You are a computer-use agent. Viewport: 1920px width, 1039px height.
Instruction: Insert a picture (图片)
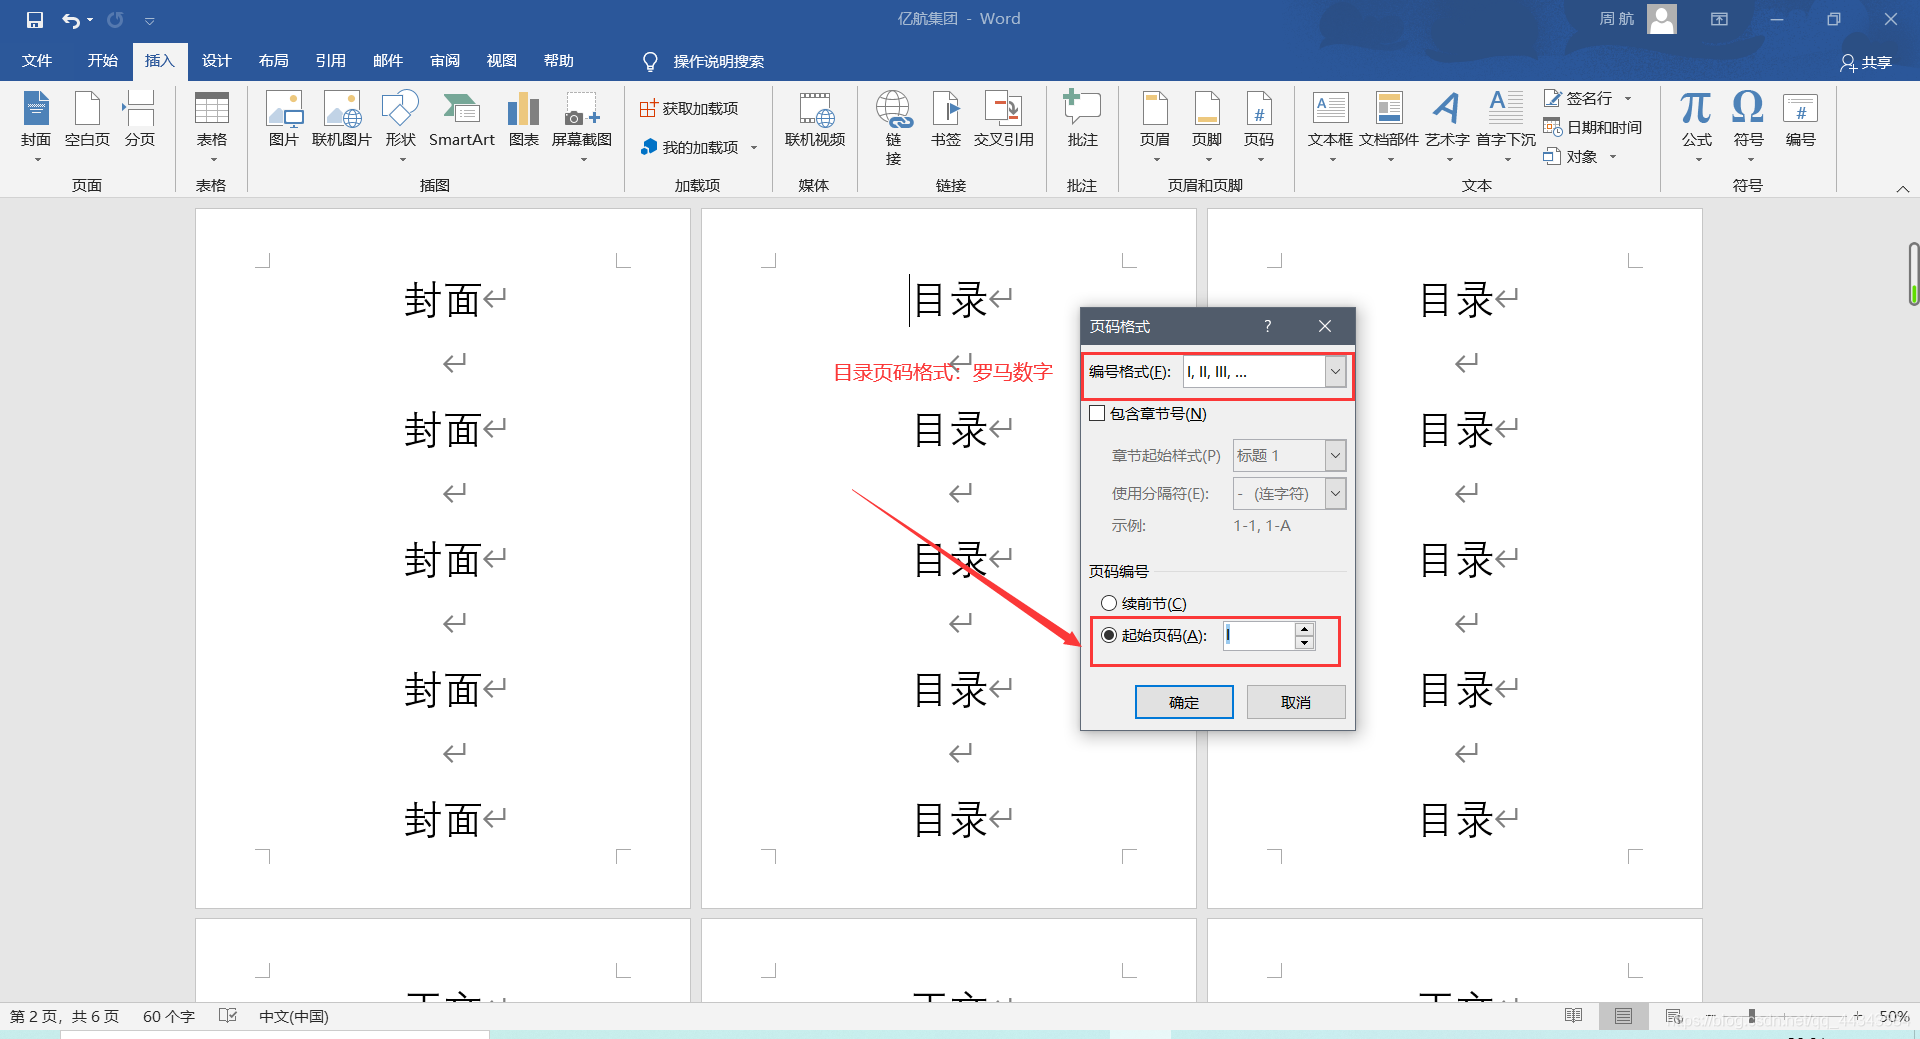pyautogui.click(x=284, y=120)
